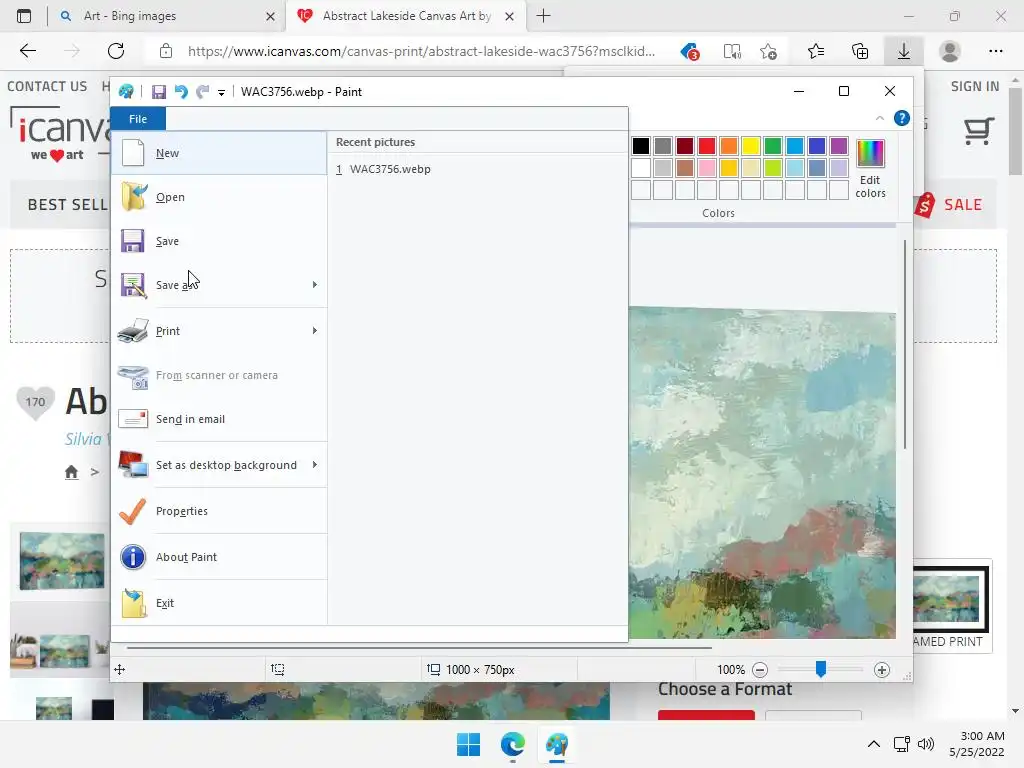
Task: Expand the Print submenu arrow
Action: (315, 330)
